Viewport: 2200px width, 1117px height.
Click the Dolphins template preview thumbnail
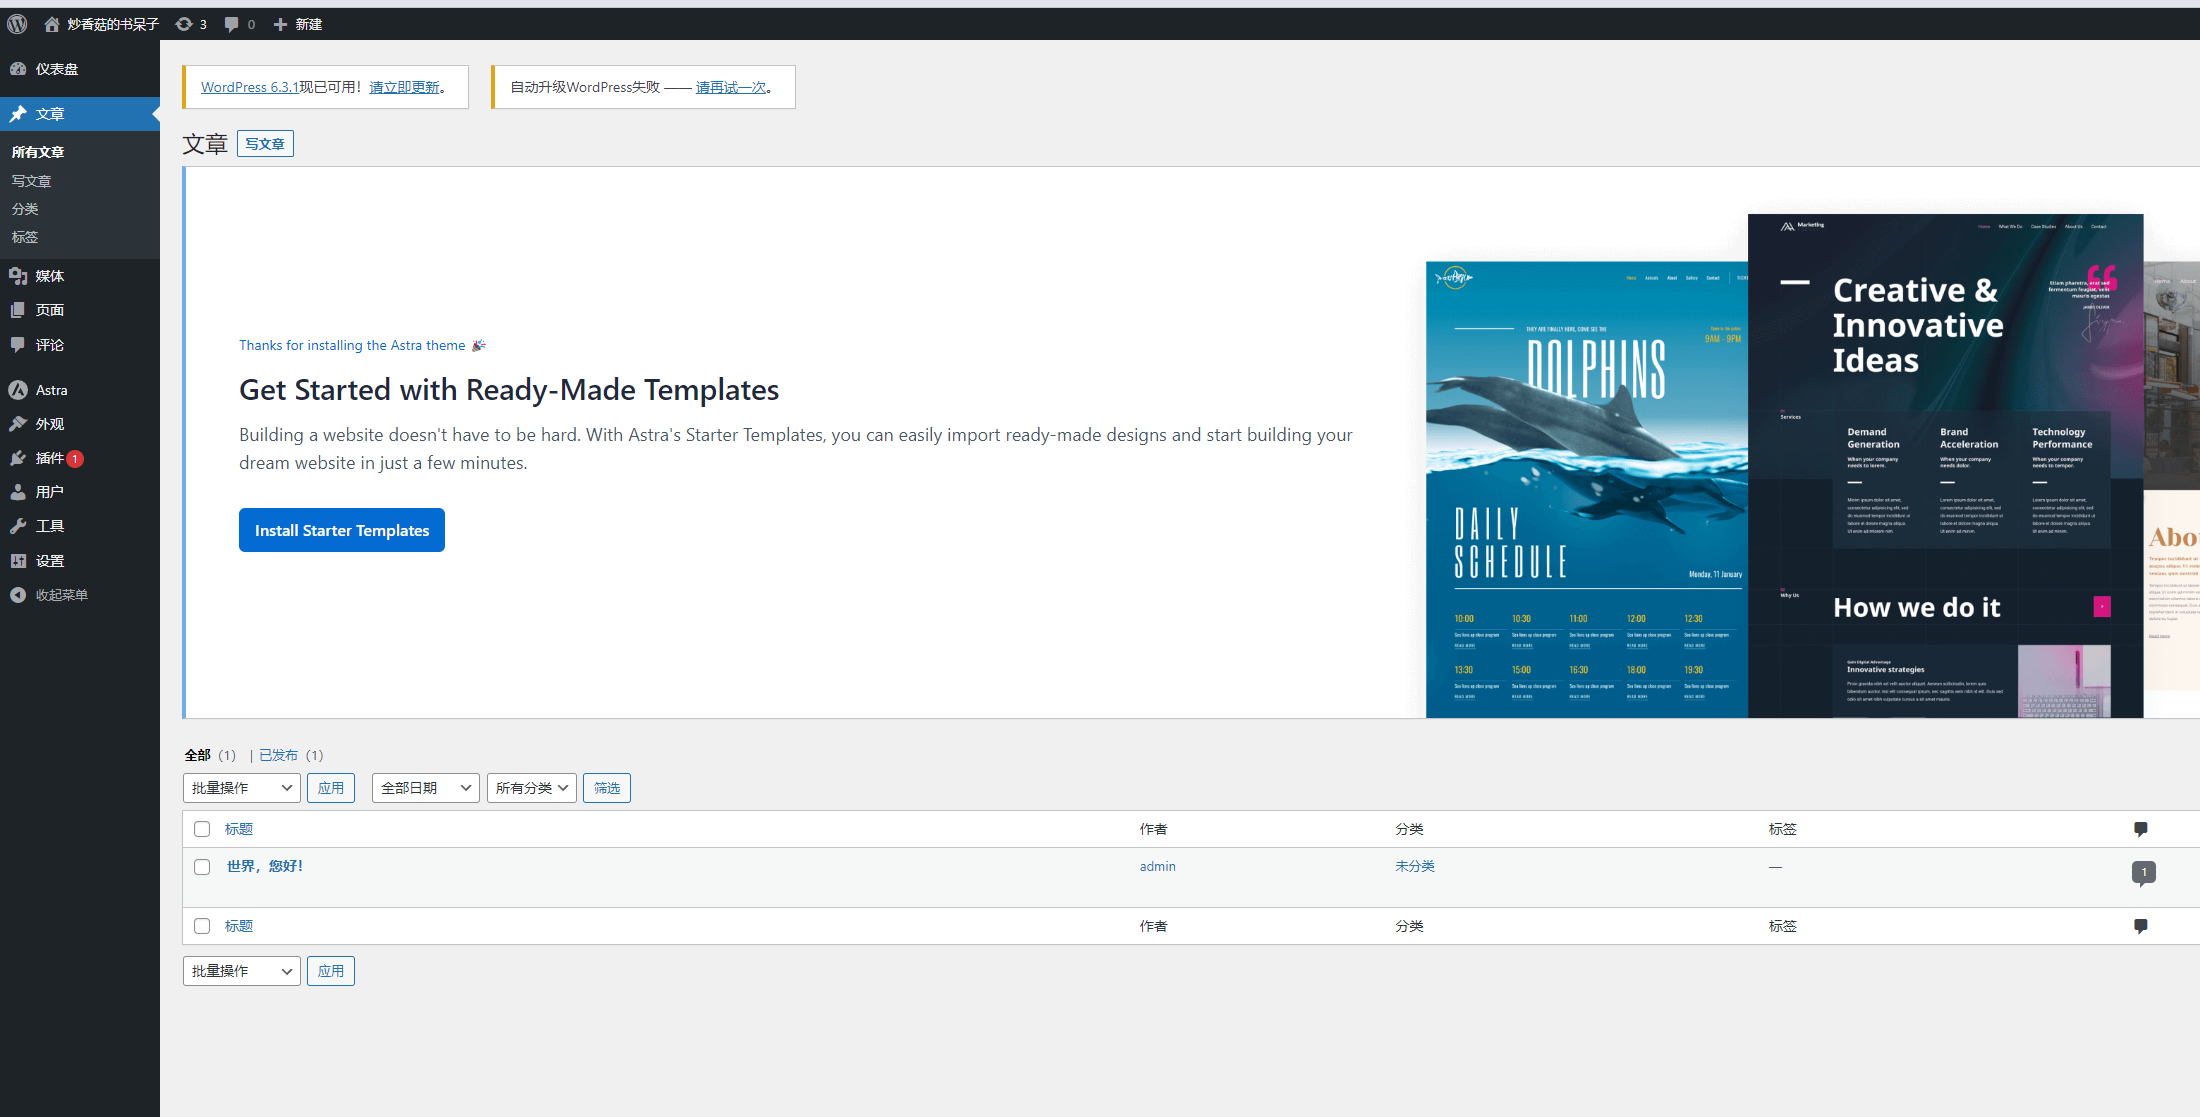pyautogui.click(x=1586, y=490)
